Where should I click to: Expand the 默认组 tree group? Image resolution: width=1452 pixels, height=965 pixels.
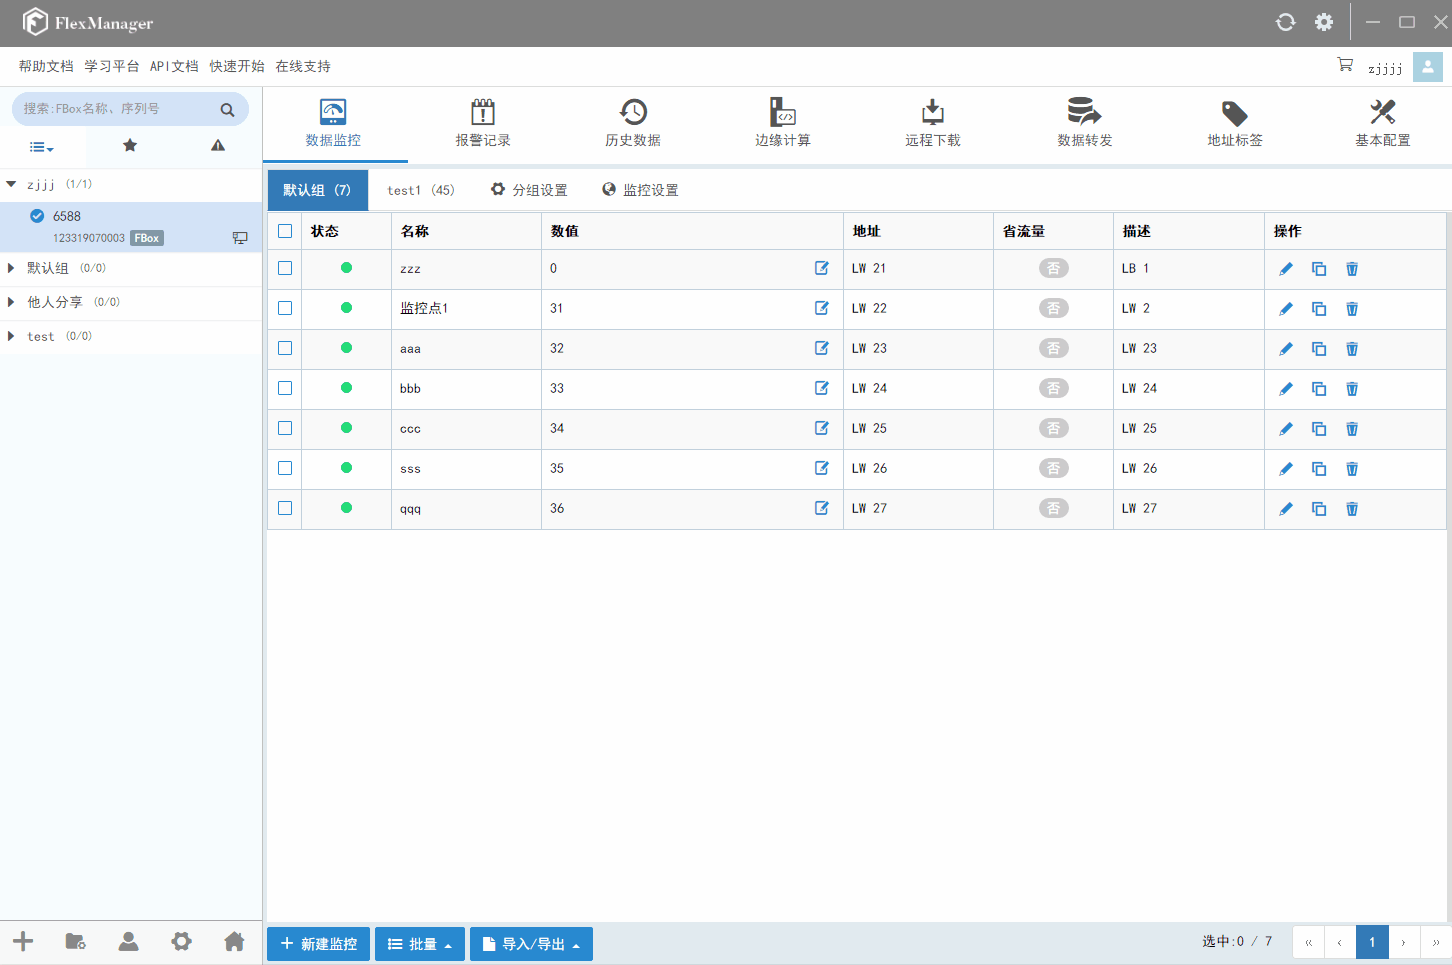[x=11, y=268]
